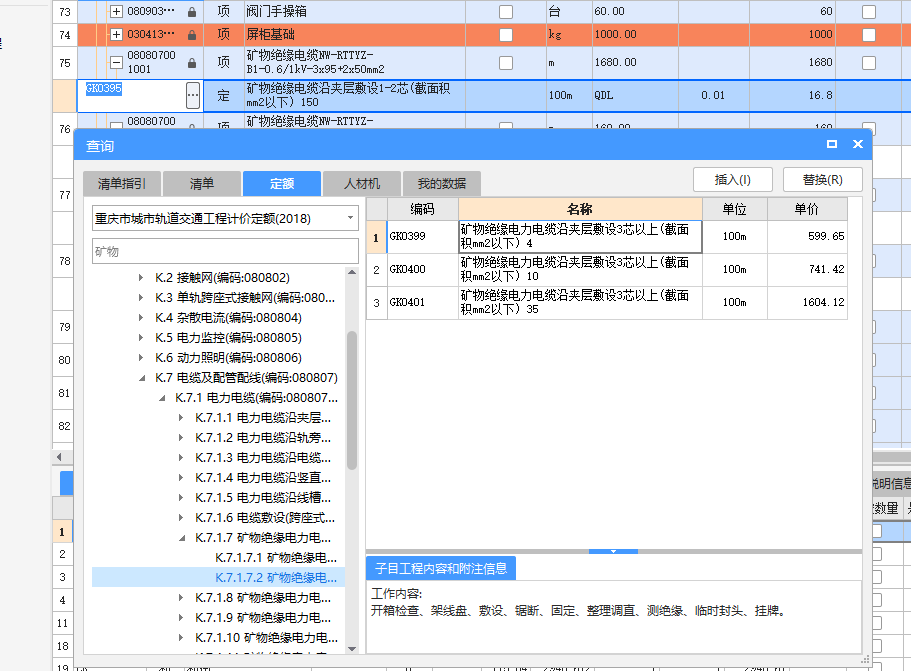Expand K.6 动力照明 node

(141, 357)
